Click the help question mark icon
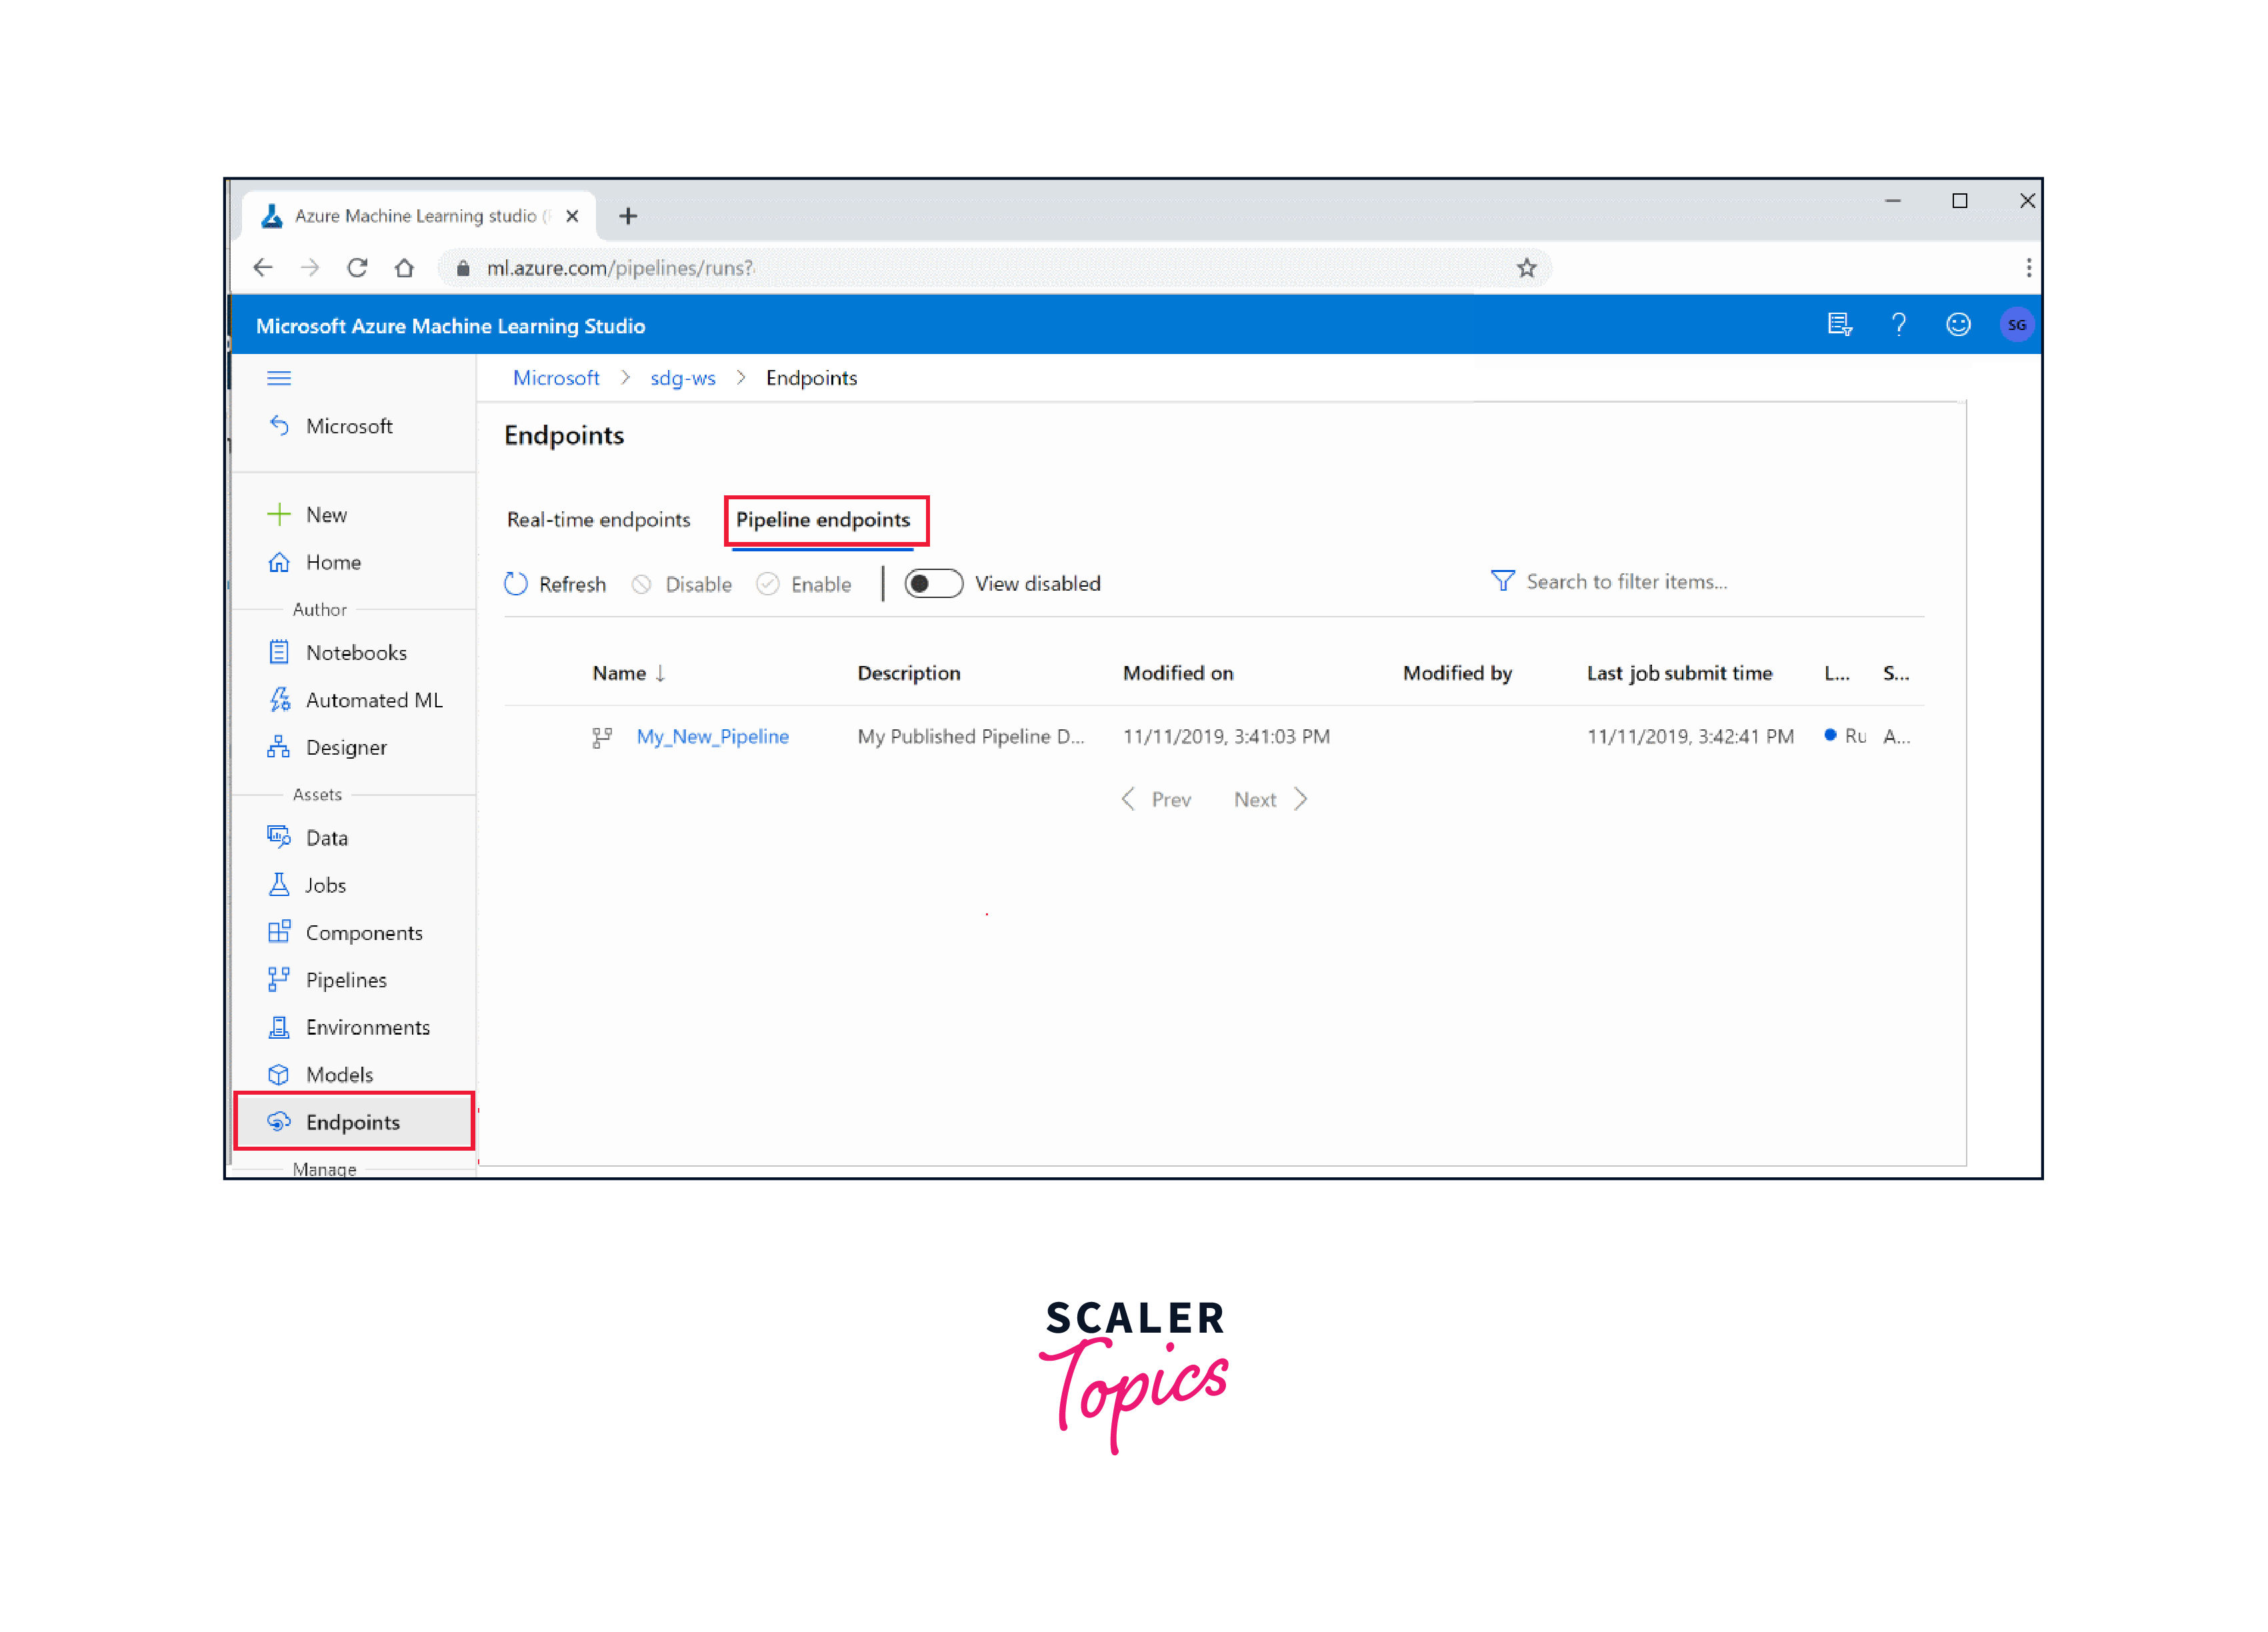The height and width of the screenshot is (1632, 2268). point(1898,324)
